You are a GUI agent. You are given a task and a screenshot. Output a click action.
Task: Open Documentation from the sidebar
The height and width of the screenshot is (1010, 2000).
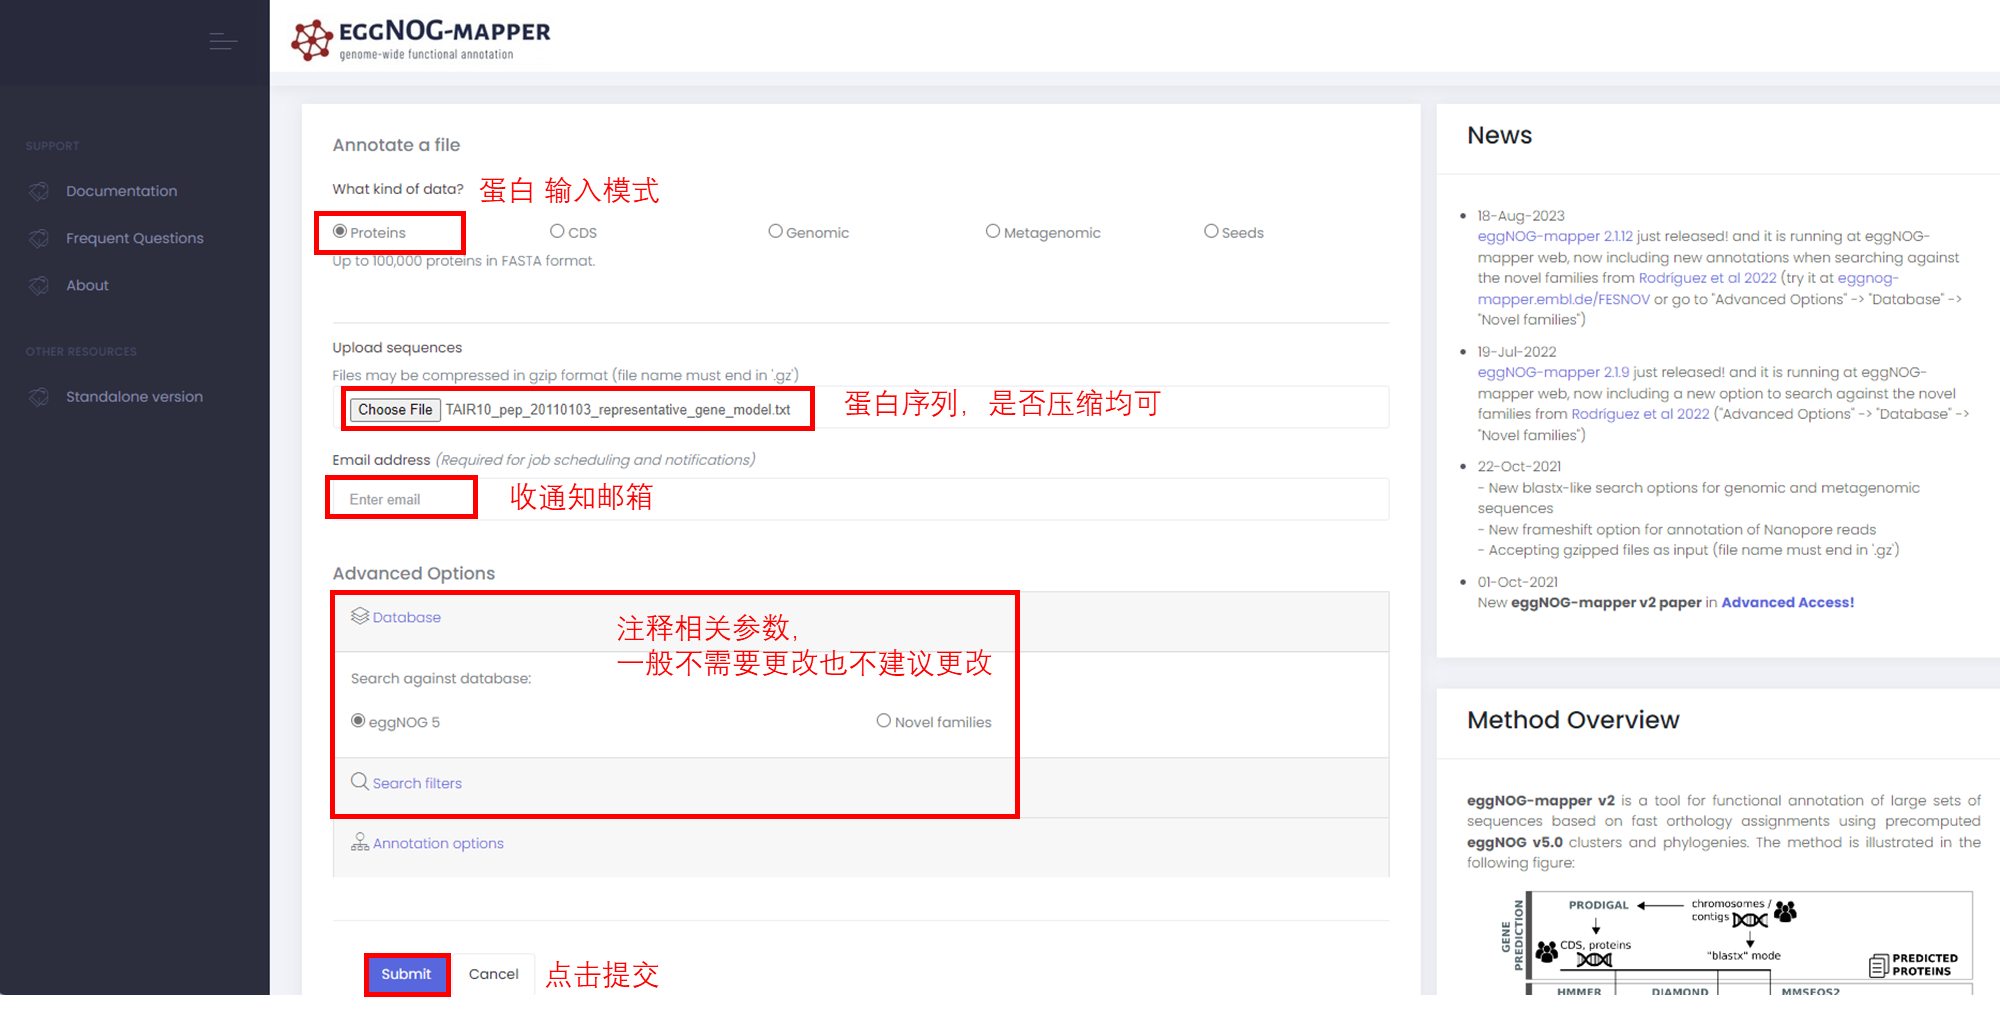click(121, 191)
